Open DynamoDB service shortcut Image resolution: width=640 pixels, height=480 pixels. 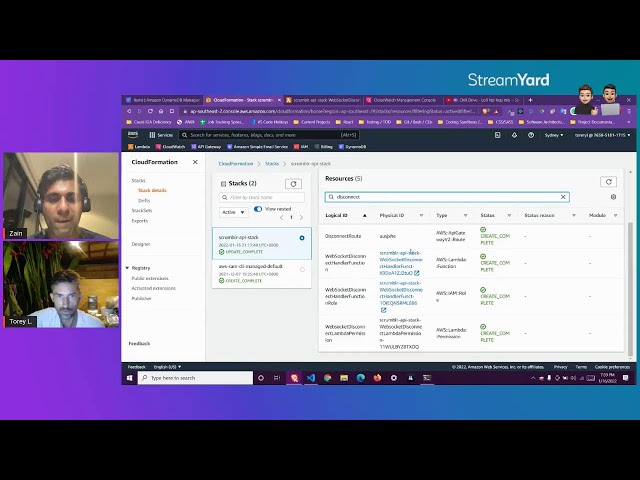(x=353, y=147)
